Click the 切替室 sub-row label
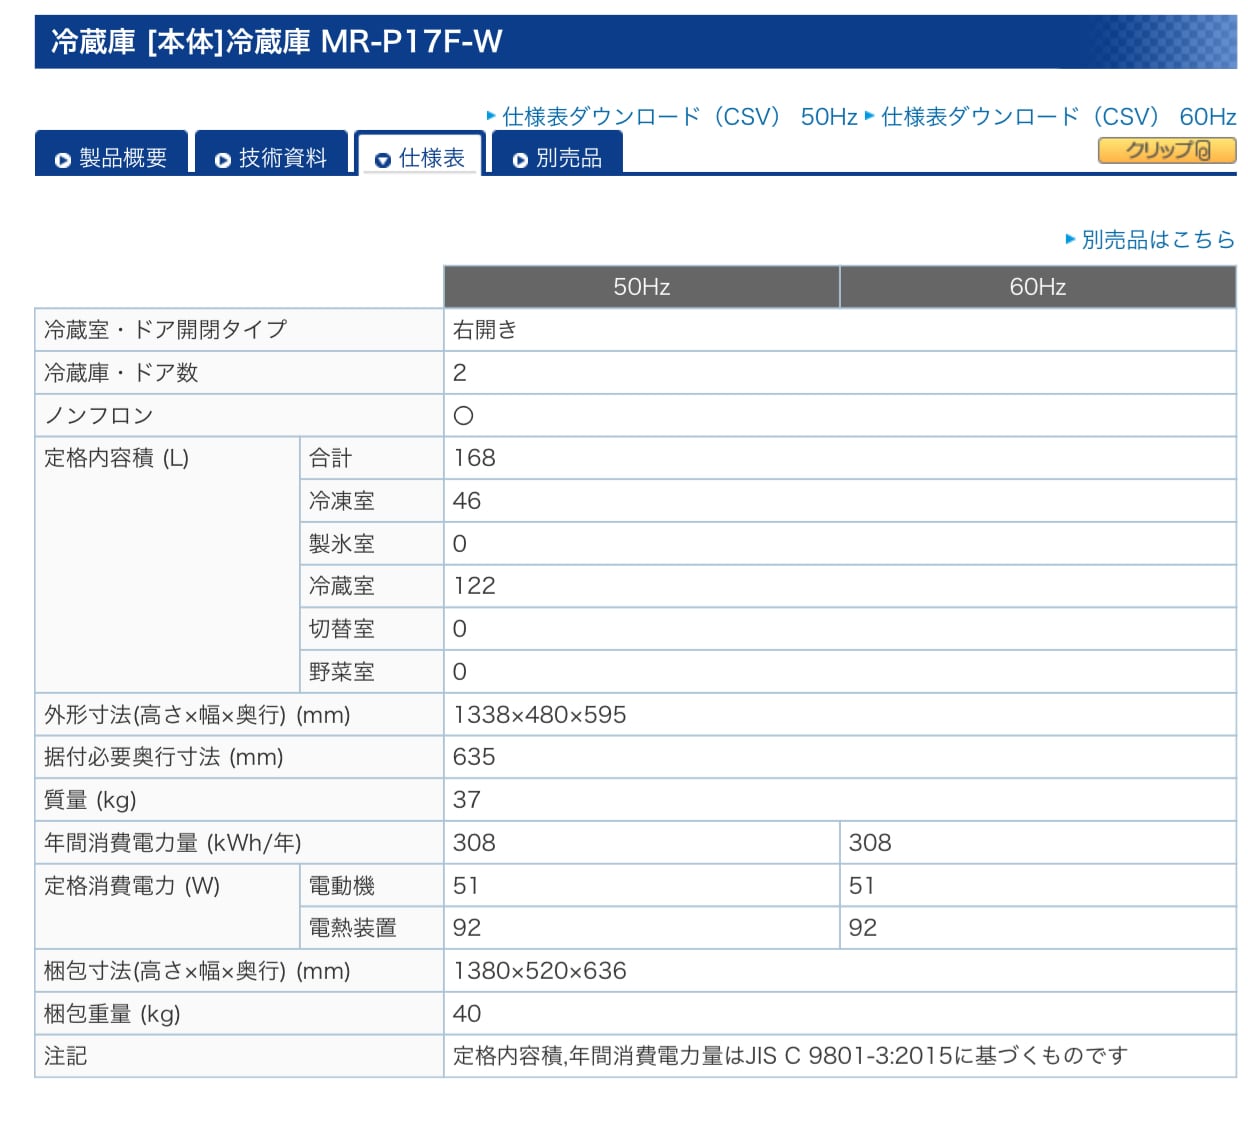1248x1131 pixels. (342, 629)
